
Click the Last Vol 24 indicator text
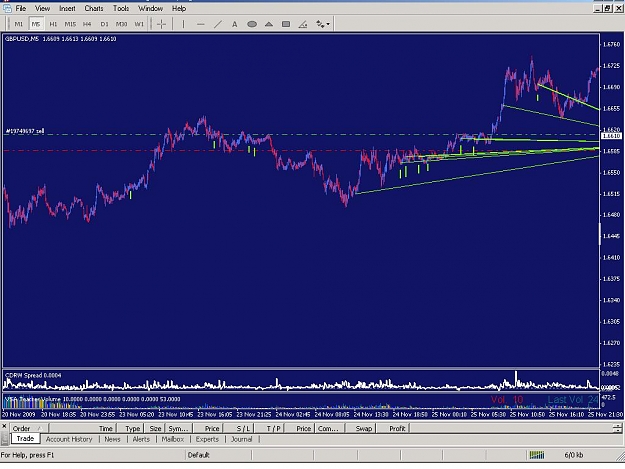573,400
